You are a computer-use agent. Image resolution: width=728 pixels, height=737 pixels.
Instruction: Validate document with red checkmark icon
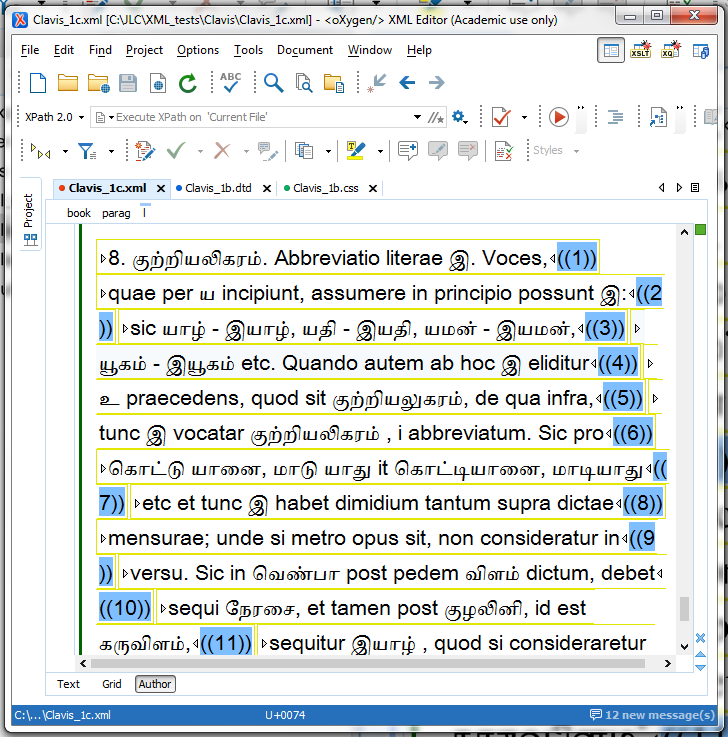(501, 117)
